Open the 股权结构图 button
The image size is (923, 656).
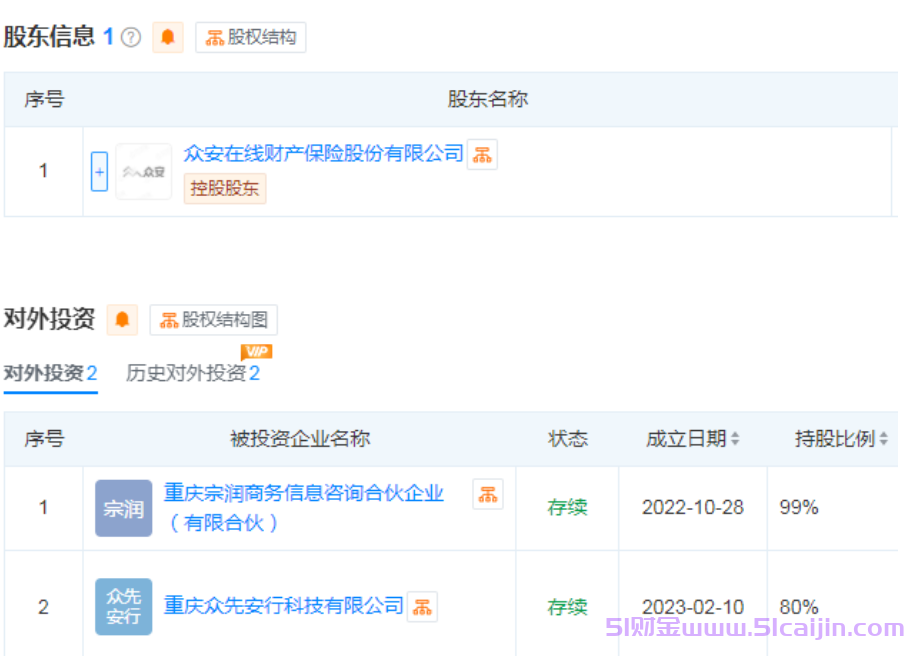click(x=214, y=320)
